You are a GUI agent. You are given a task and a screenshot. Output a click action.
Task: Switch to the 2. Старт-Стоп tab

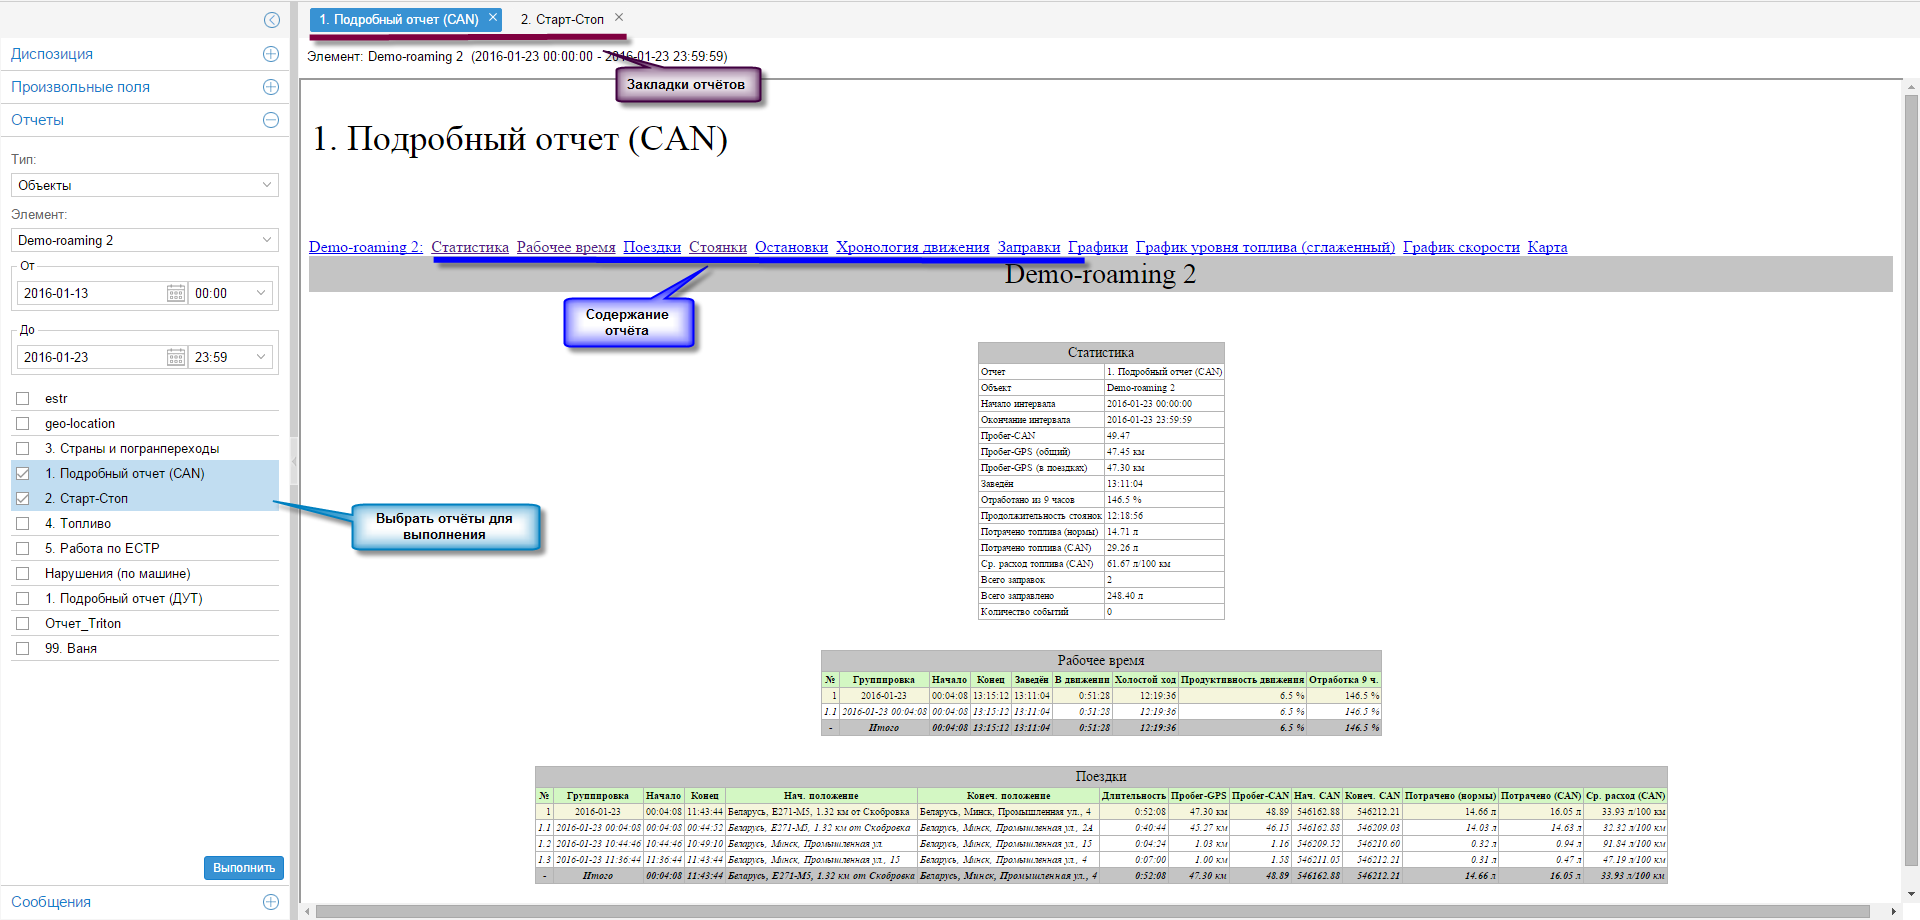point(562,19)
